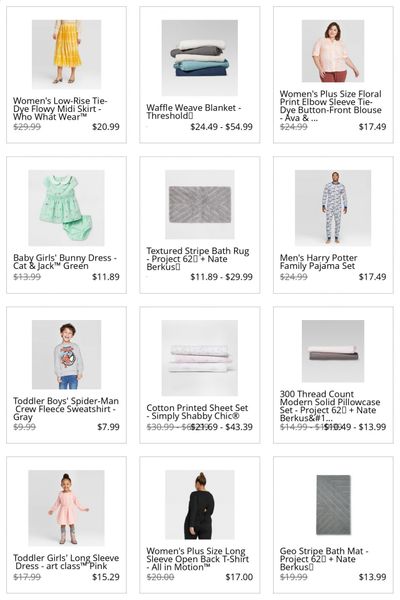Open Textured Stripe Bath Rug product link

pyautogui.click(x=198, y=259)
